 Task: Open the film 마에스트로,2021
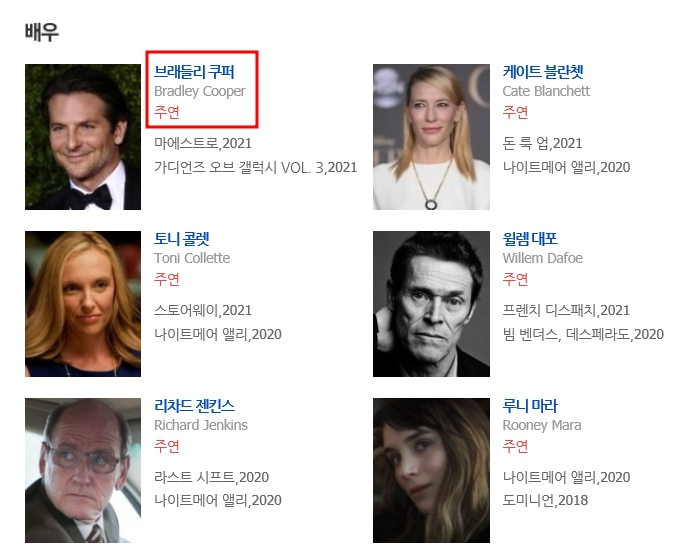click(203, 143)
